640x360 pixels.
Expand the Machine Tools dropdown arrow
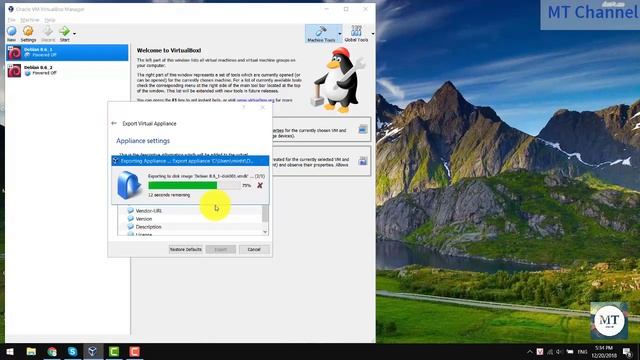(340, 34)
